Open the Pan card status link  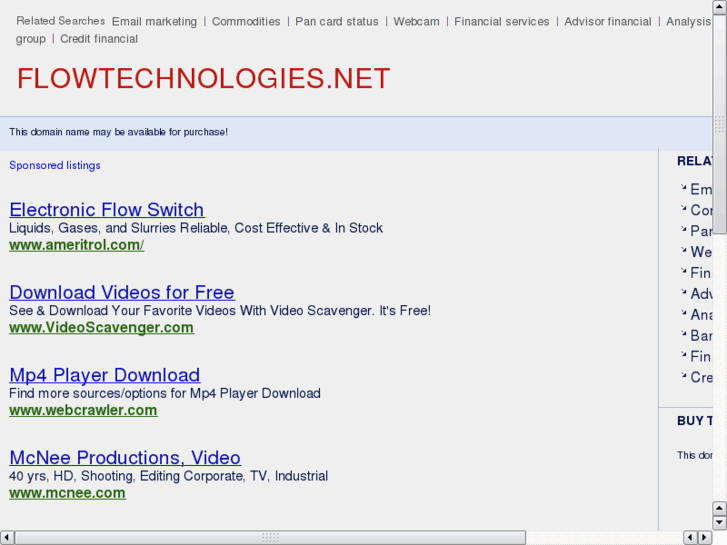click(337, 22)
